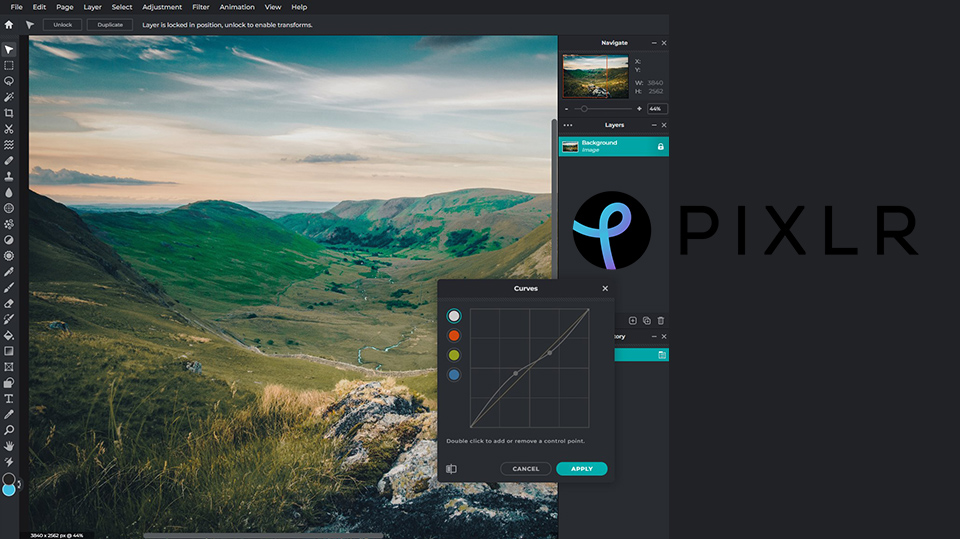Collapse the Layers panel
Image resolution: width=960 pixels, height=539 pixels.
(654, 126)
